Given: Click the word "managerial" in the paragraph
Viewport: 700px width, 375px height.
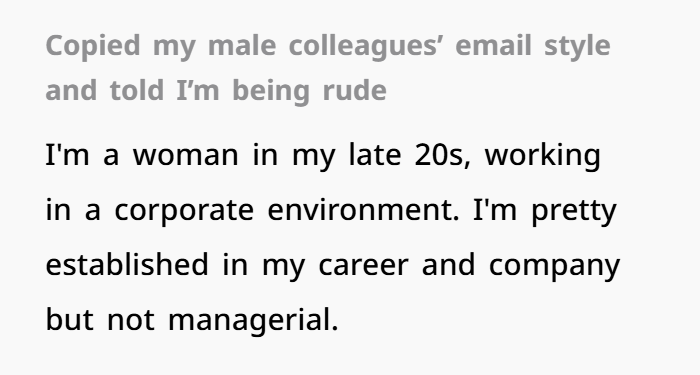Looking at the screenshot, I should pos(250,320).
